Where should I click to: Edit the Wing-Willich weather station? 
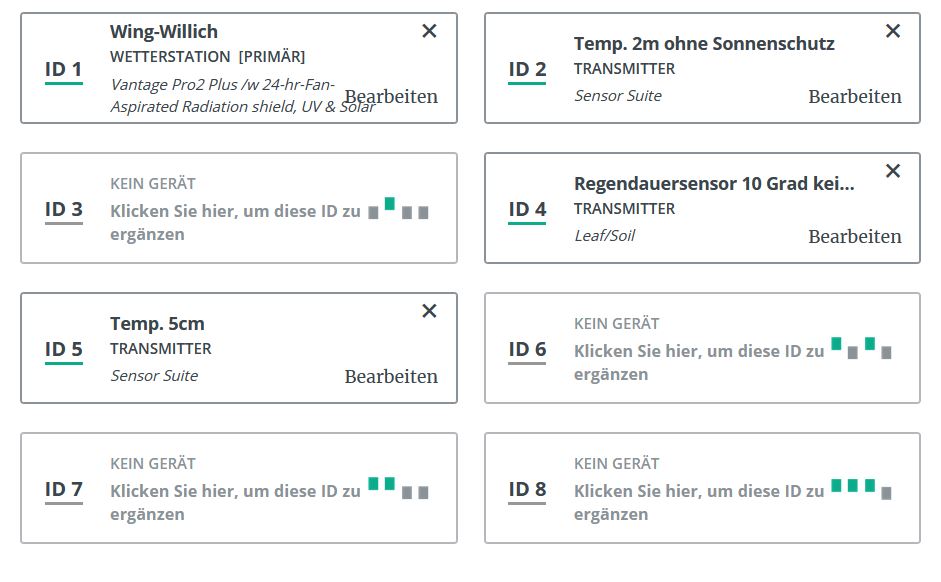(391, 96)
